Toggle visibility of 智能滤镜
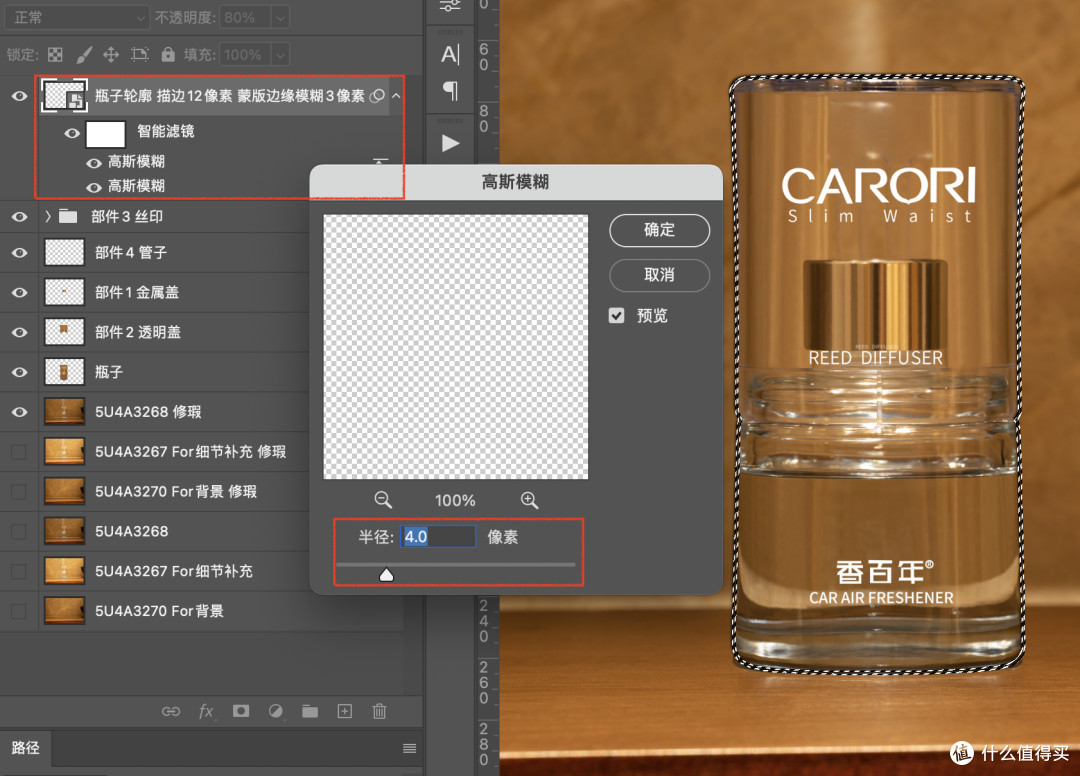The width and height of the screenshot is (1080, 776). 72,133
